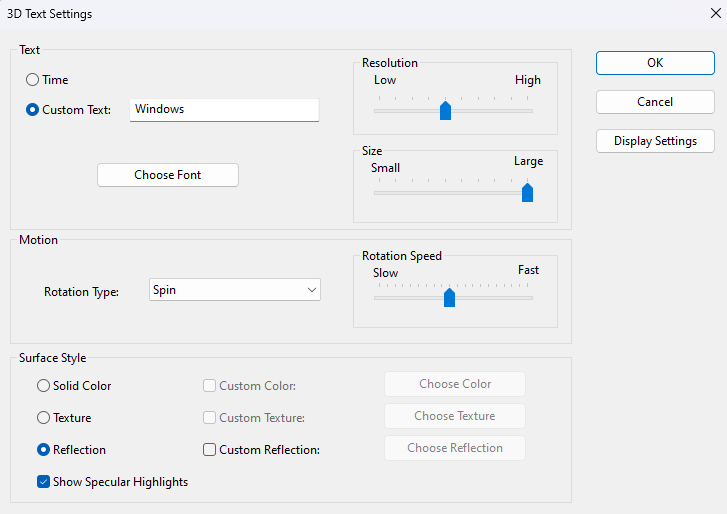Click the Size slider handle at Large
This screenshot has width=727, height=514.
(x=527, y=192)
